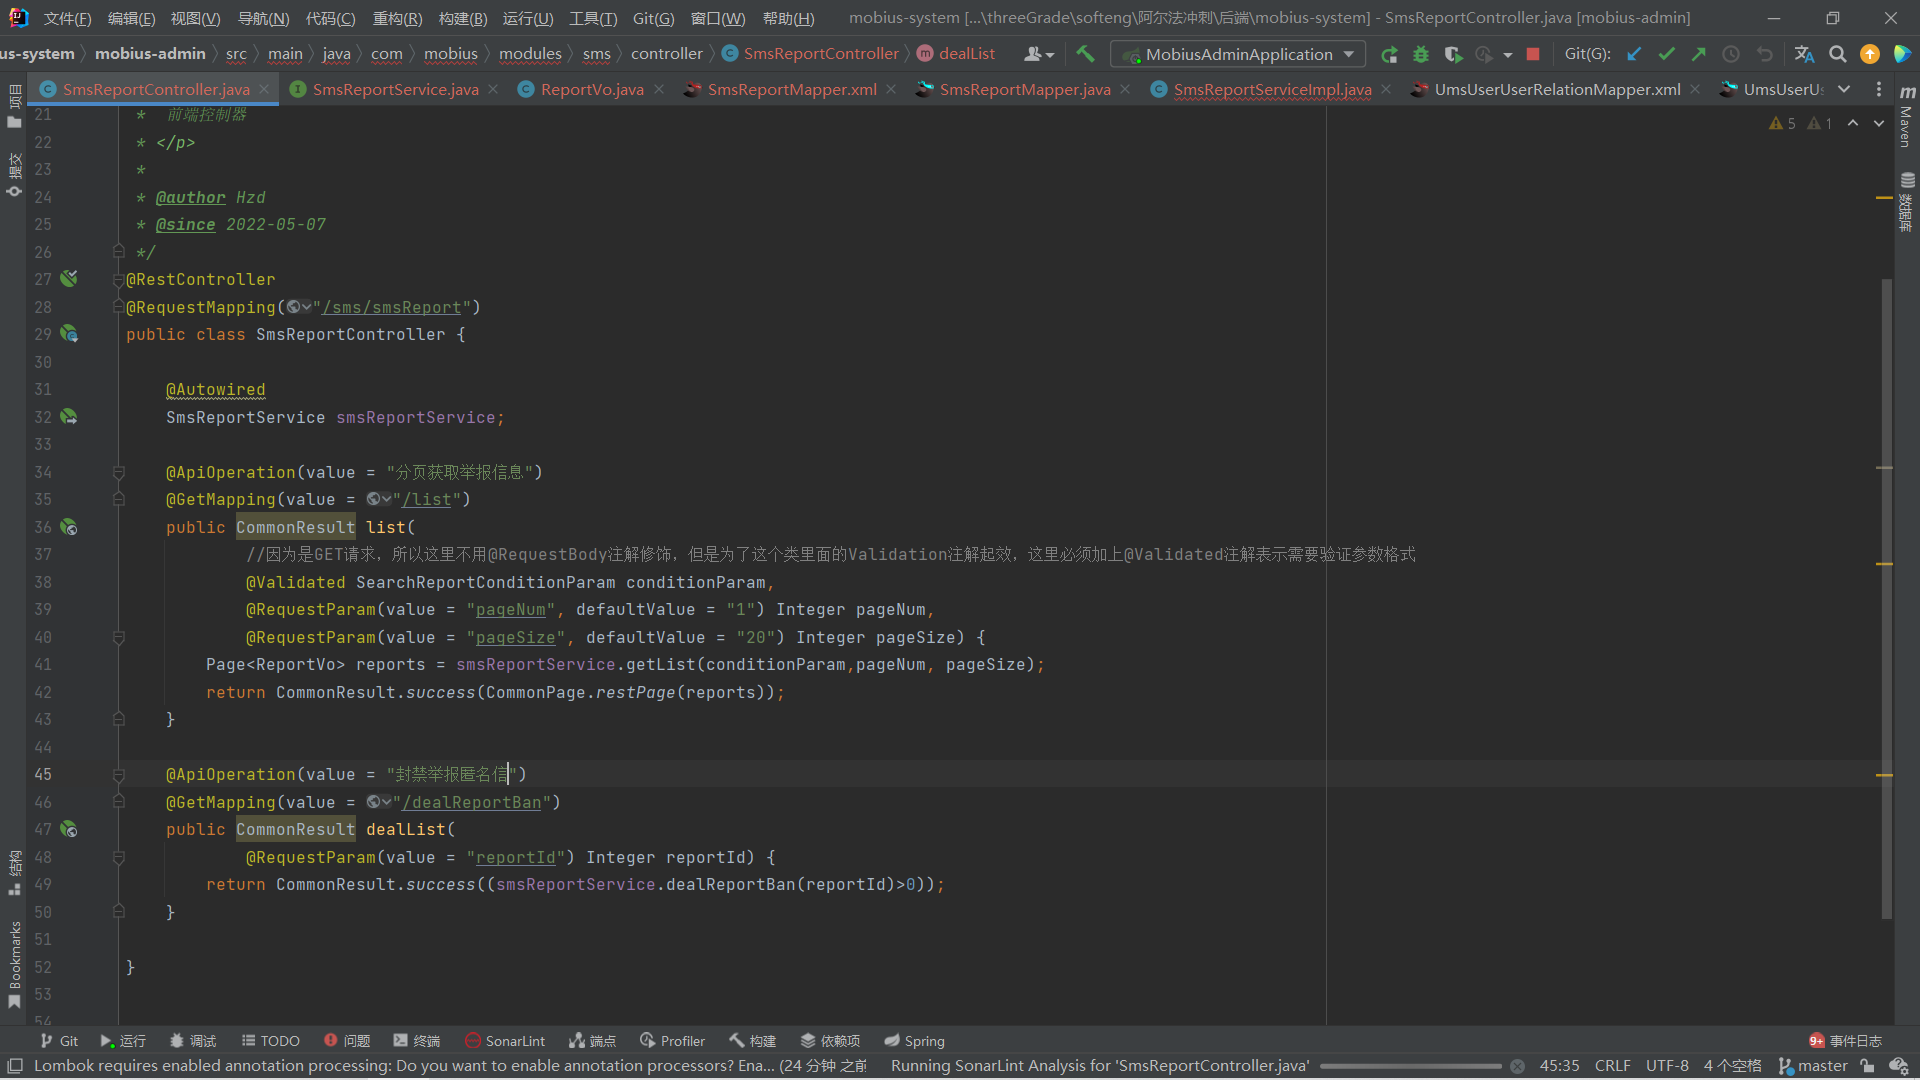Image resolution: width=1920 pixels, height=1080 pixels.
Task: Open the 文件(F) menu
Action: [67, 18]
